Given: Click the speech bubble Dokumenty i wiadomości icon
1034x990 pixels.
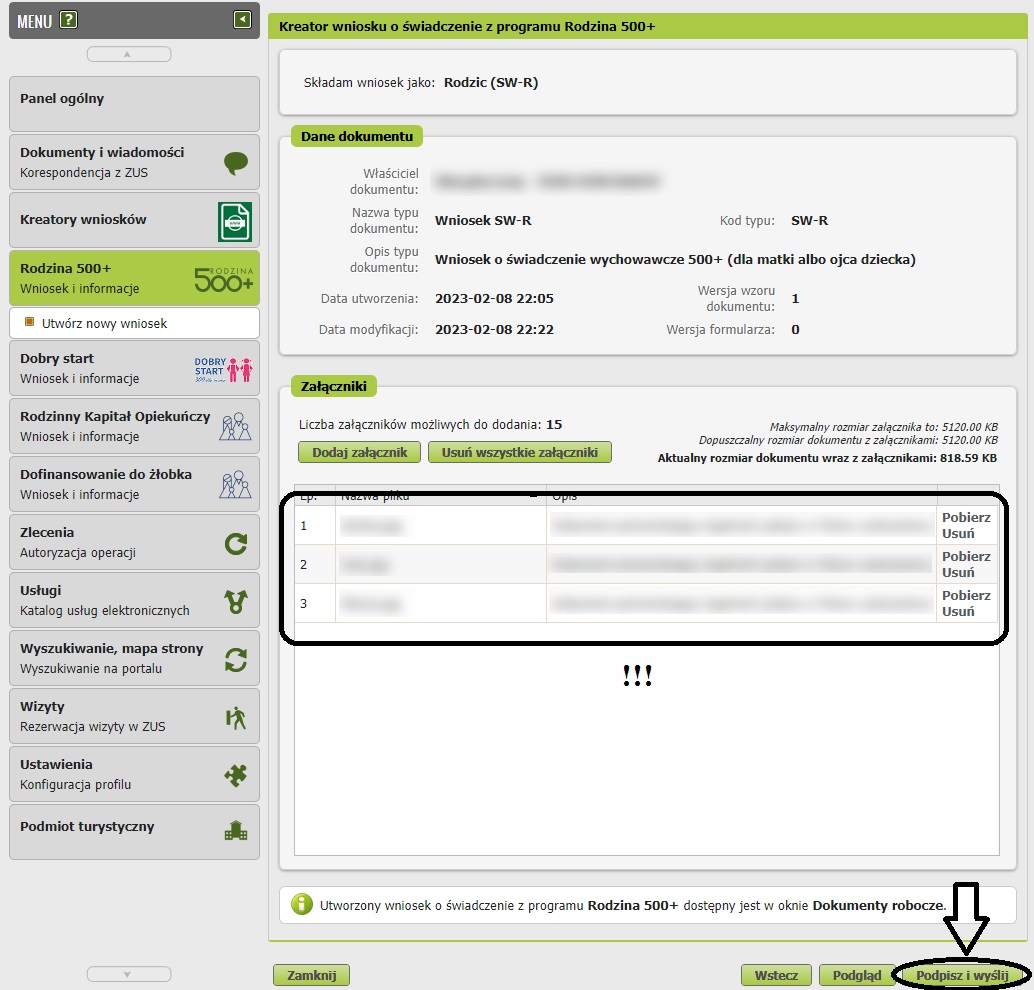Looking at the screenshot, I should (x=235, y=163).
